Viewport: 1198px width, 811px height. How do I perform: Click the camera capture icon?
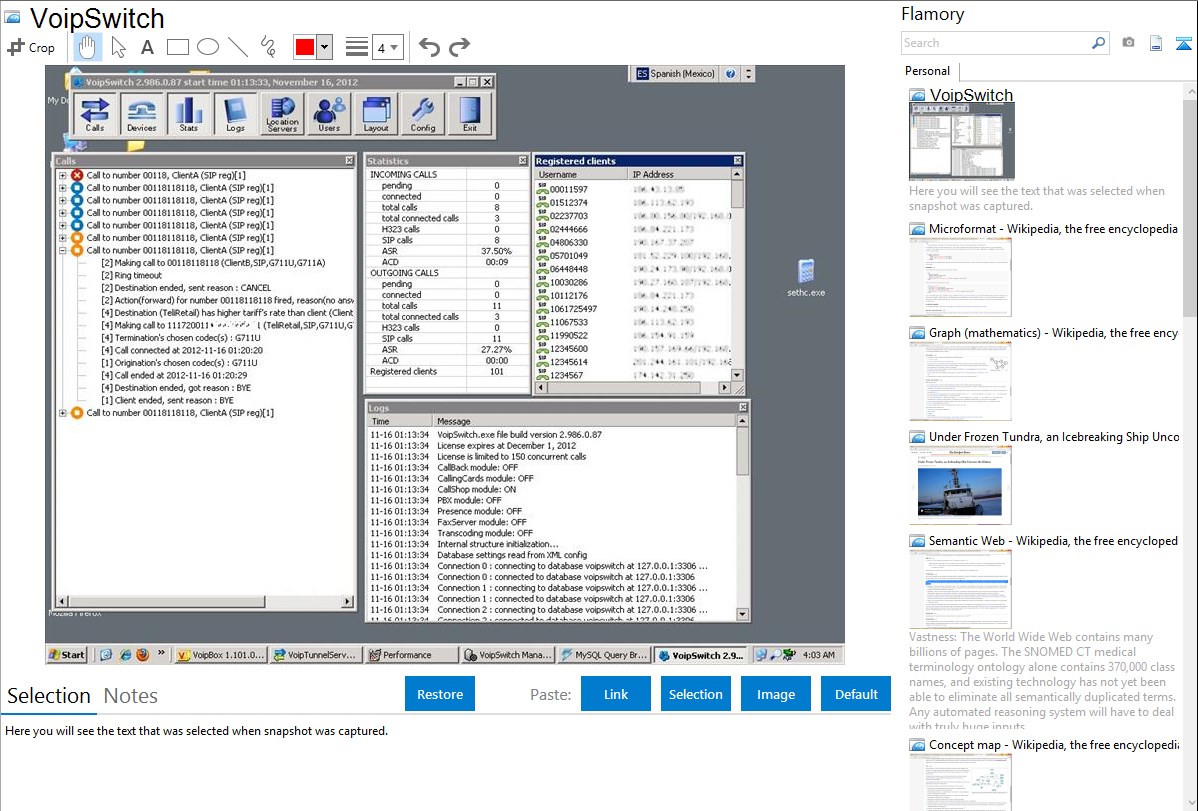(1128, 43)
